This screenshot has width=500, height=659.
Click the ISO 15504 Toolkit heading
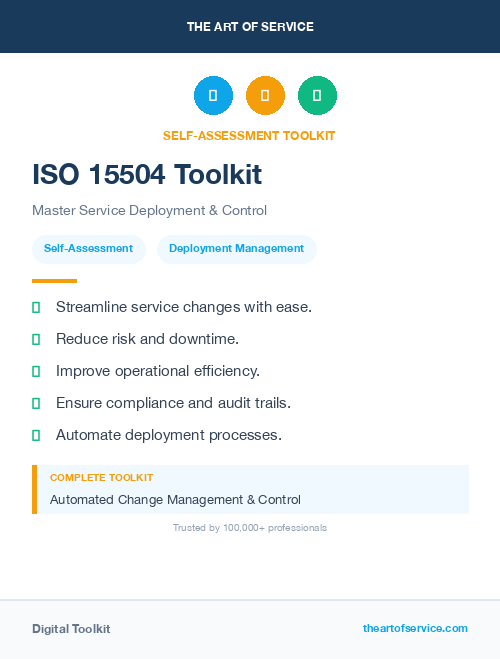(x=147, y=174)
